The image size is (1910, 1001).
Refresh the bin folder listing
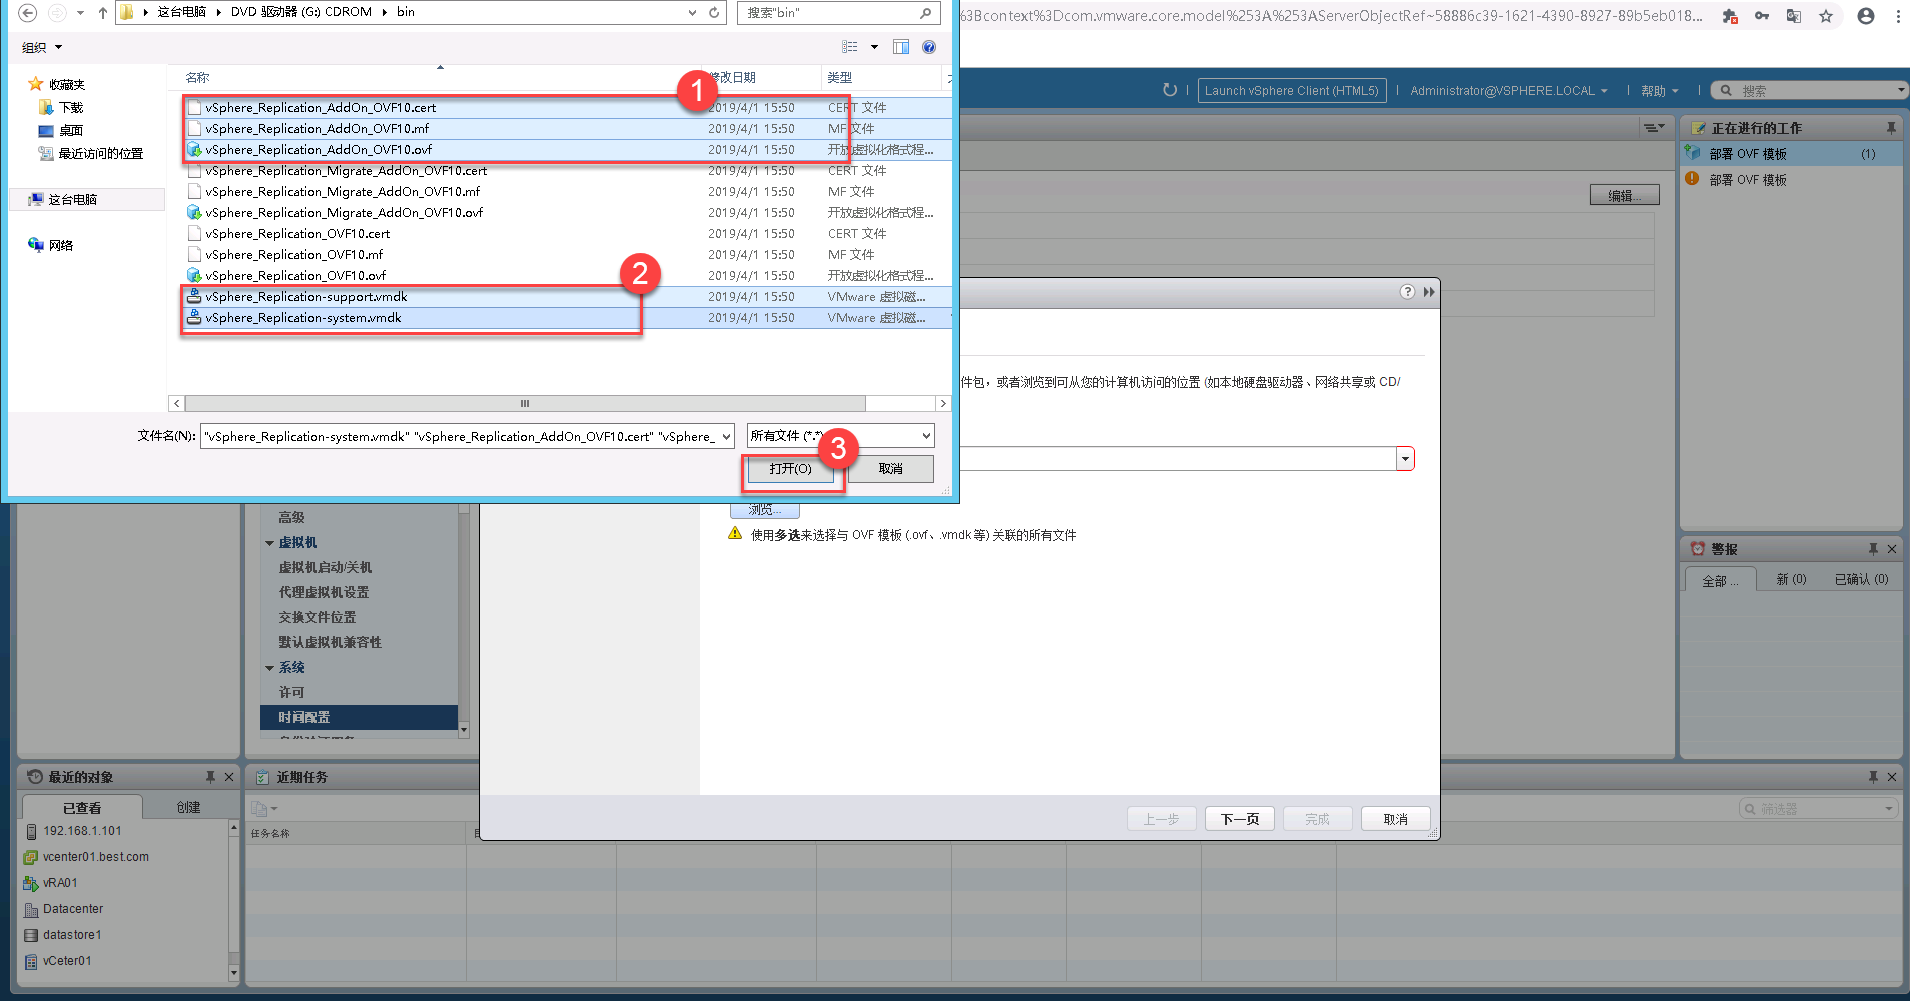[x=714, y=13]
